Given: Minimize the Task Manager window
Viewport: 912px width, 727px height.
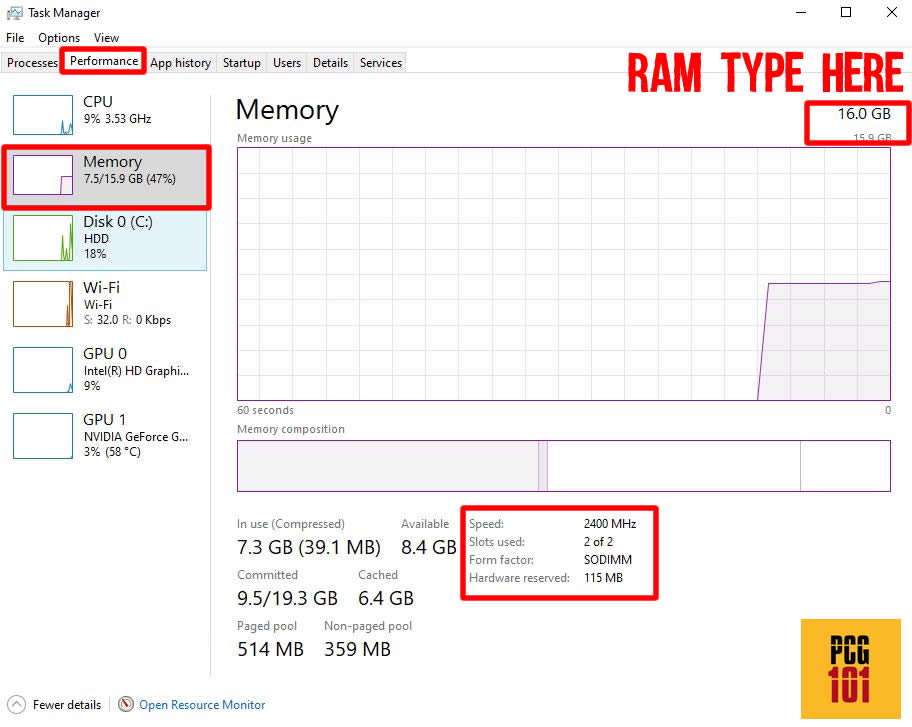Looking at the screenshot, I should tap(801, 12).
